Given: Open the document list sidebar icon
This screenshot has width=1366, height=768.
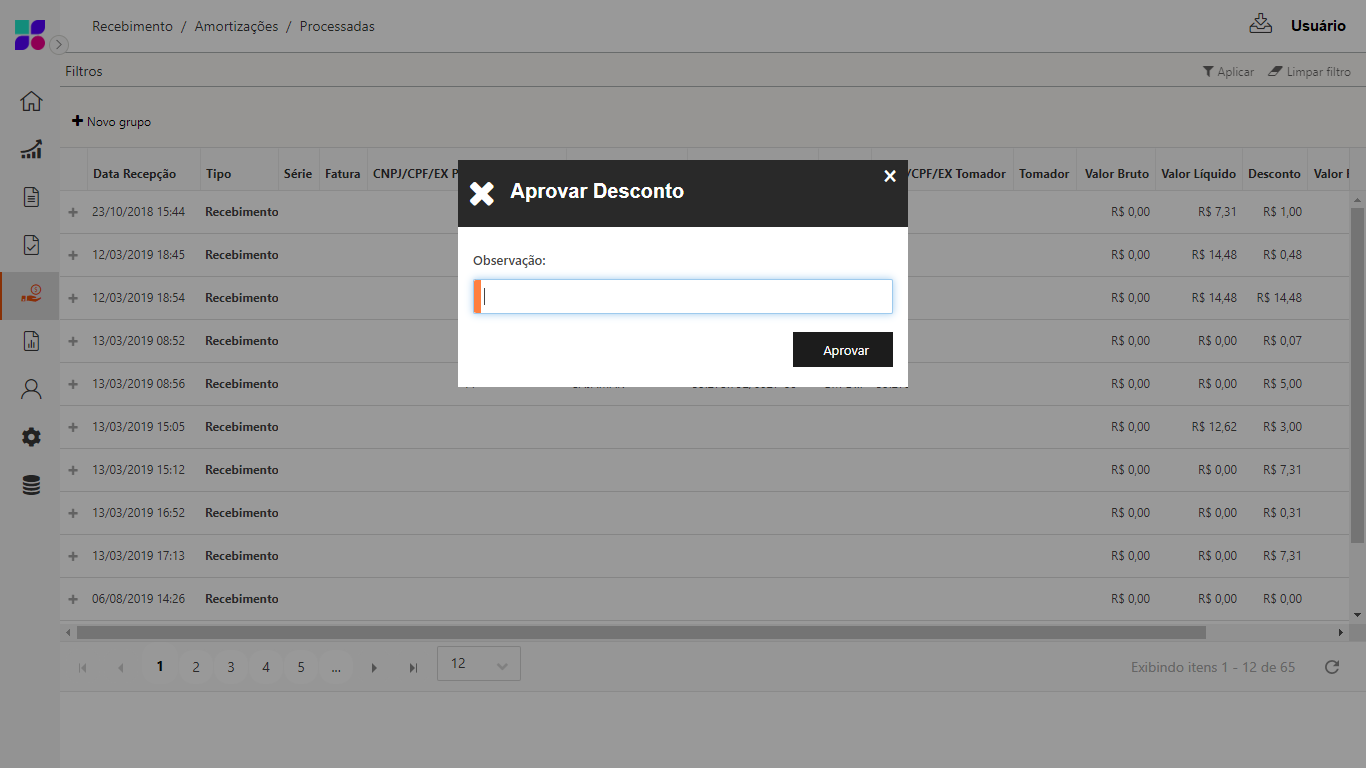Looking at the screenshot, I should (31, 197).
